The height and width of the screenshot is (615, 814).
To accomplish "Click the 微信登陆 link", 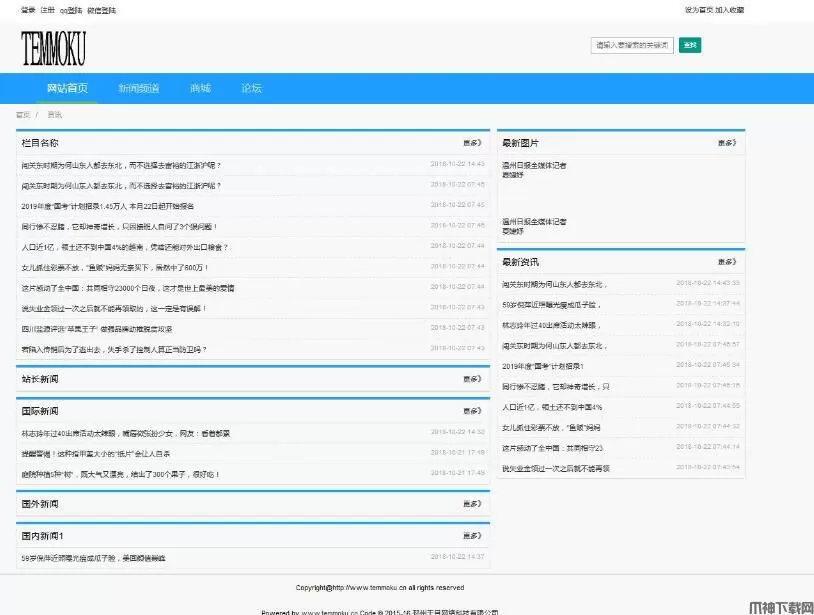I will (x=101, y=10).
